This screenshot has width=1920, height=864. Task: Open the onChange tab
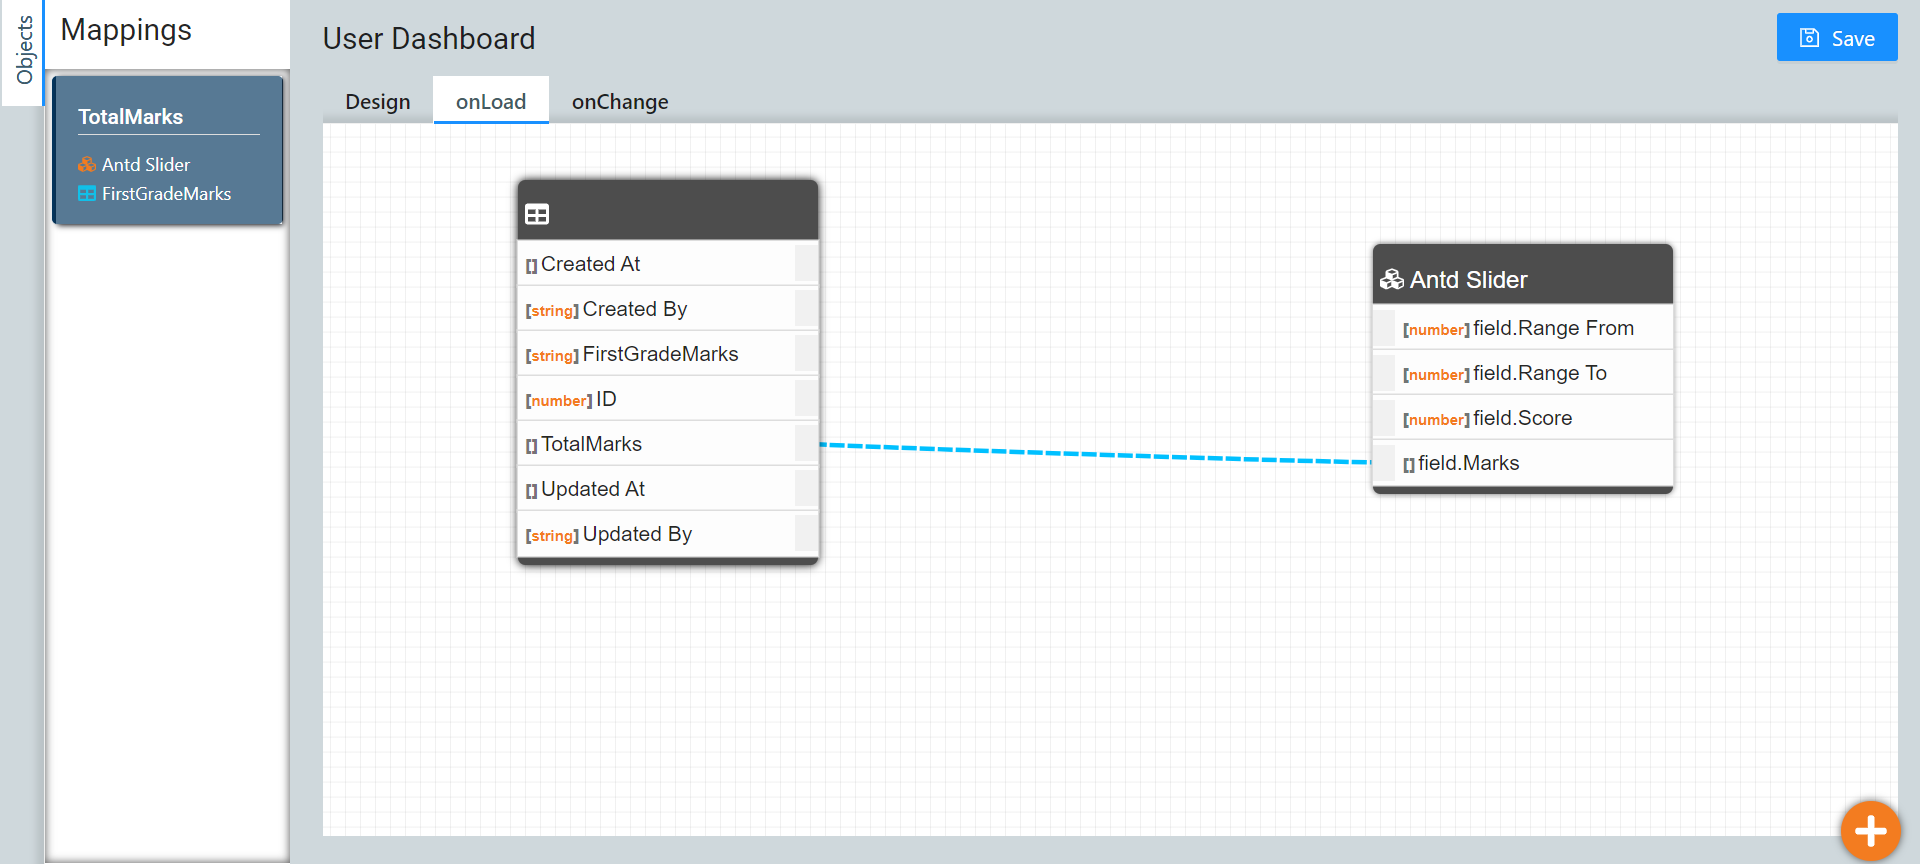pyautogui.click(x=620, y=102)
